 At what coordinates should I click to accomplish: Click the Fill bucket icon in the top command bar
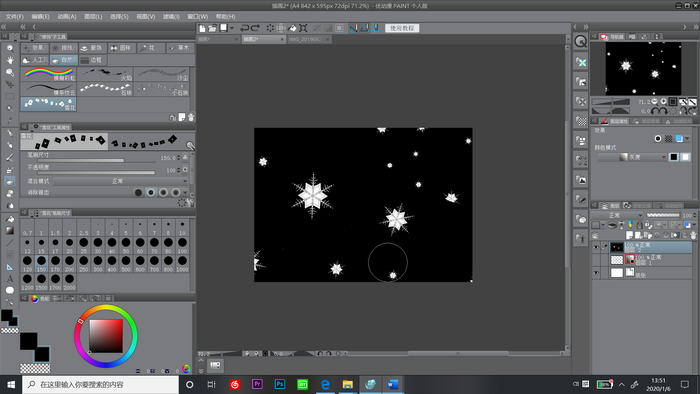(x=292, y=28)
